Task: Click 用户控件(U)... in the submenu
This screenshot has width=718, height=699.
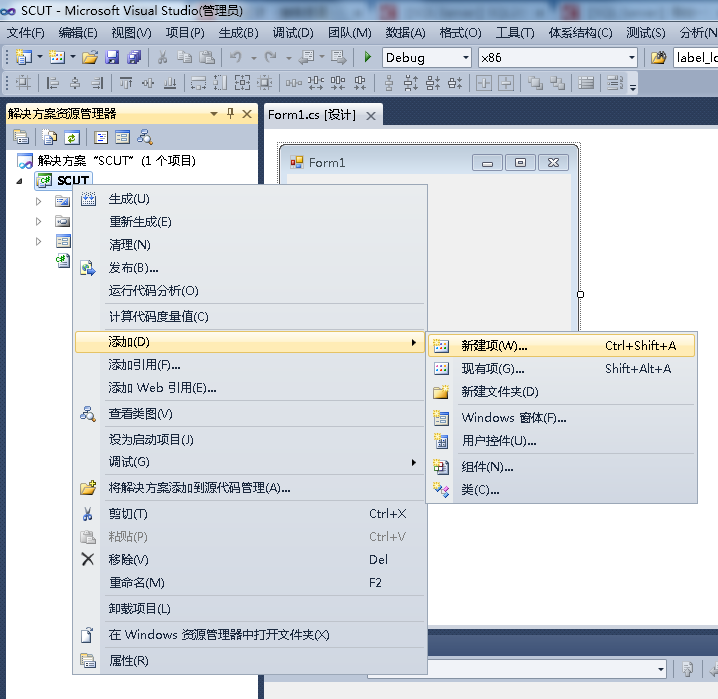Action: [561, 441]
